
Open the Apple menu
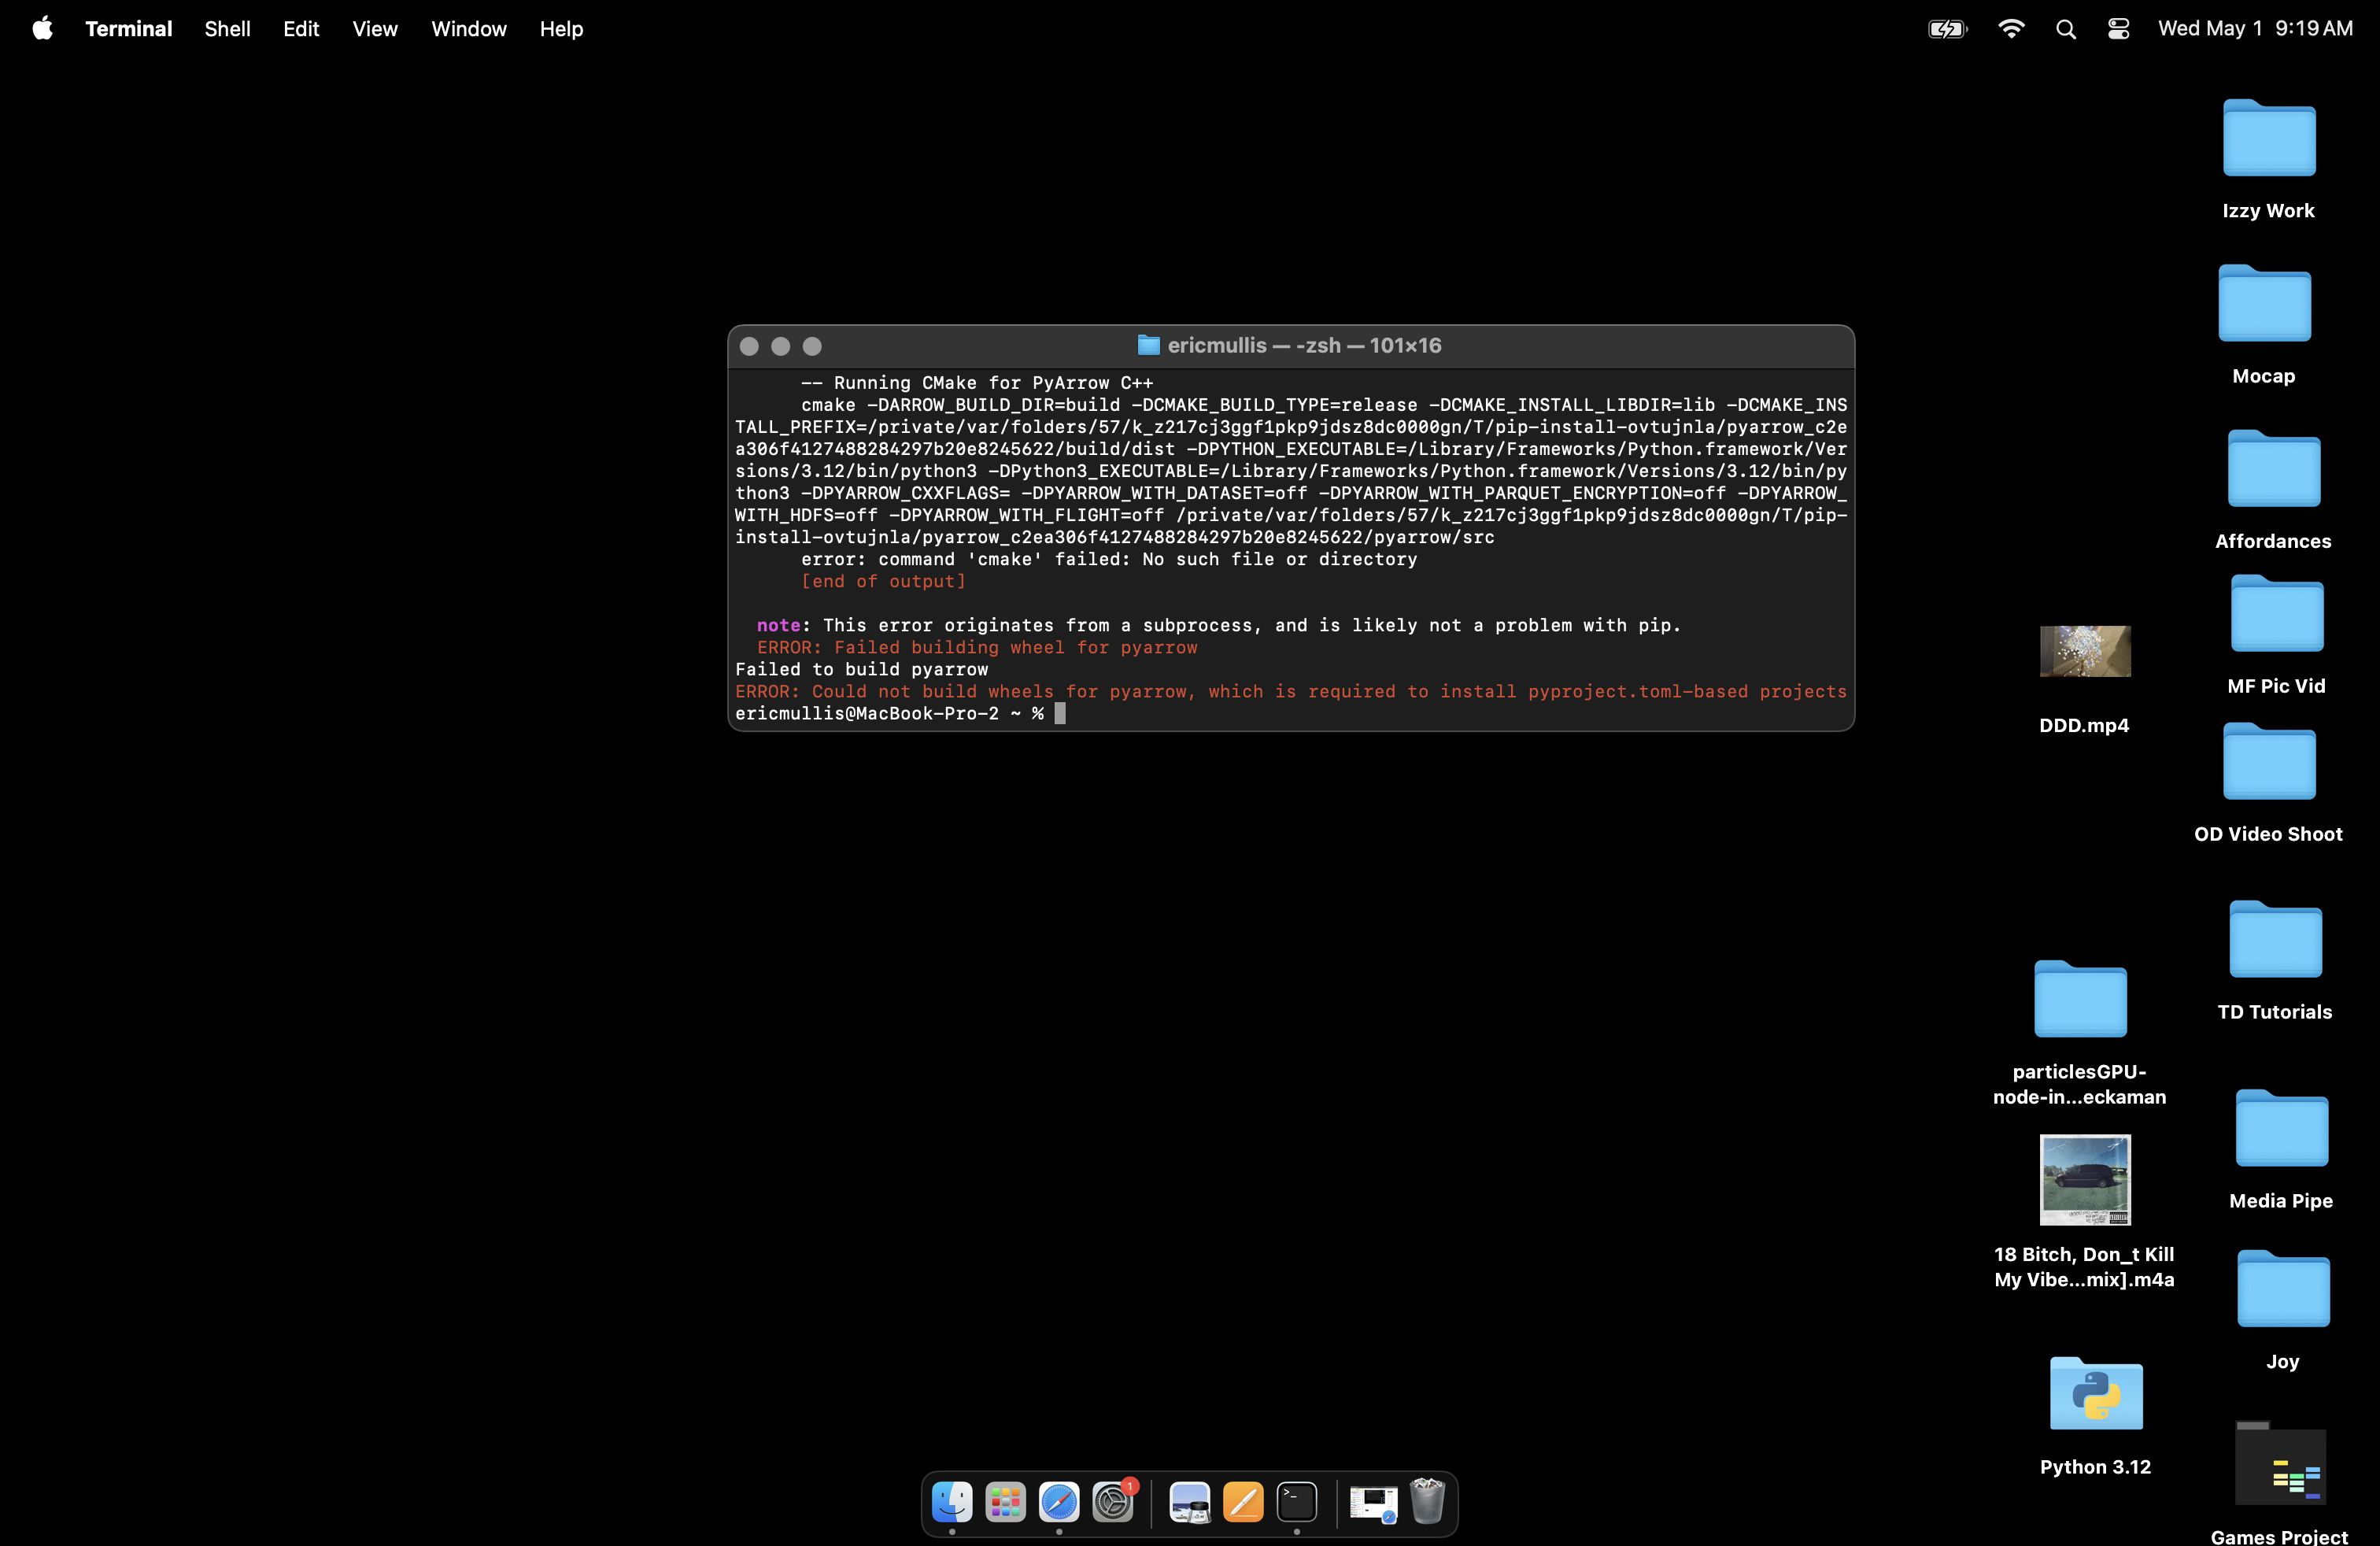click(42, 29)
